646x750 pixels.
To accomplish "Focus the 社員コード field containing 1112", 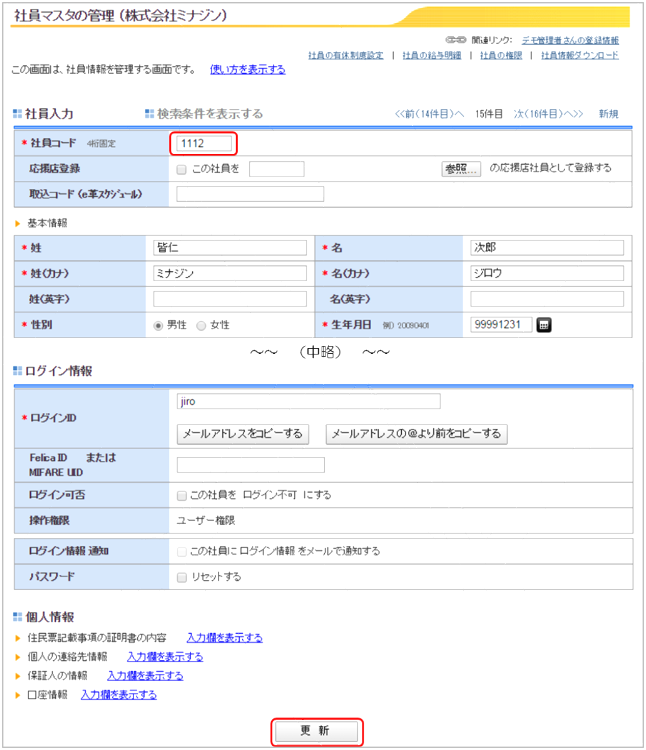I will 204,143.
